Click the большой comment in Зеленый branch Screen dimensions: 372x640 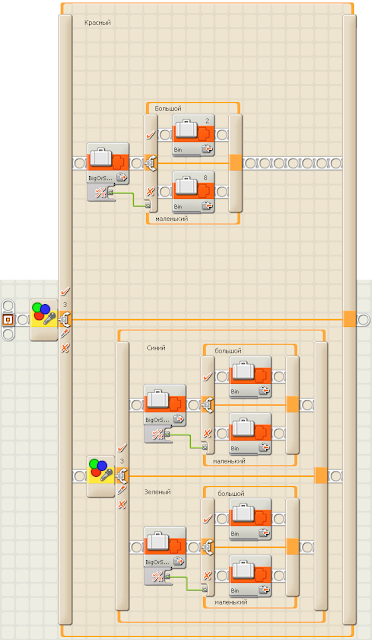[x=231, y=493]
